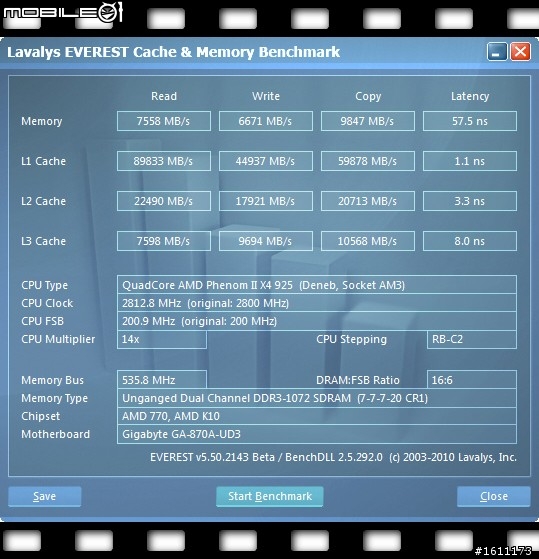Minimize the EVEREST benchmark window
The image size is (539, 559).
click(x=497, y=52)
